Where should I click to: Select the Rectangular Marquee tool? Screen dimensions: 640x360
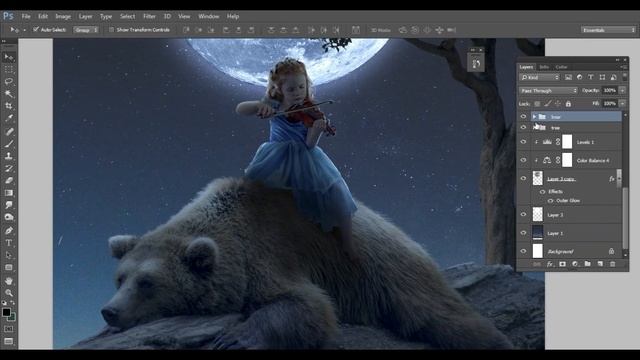pyautogui.click(x=9, y=70)
